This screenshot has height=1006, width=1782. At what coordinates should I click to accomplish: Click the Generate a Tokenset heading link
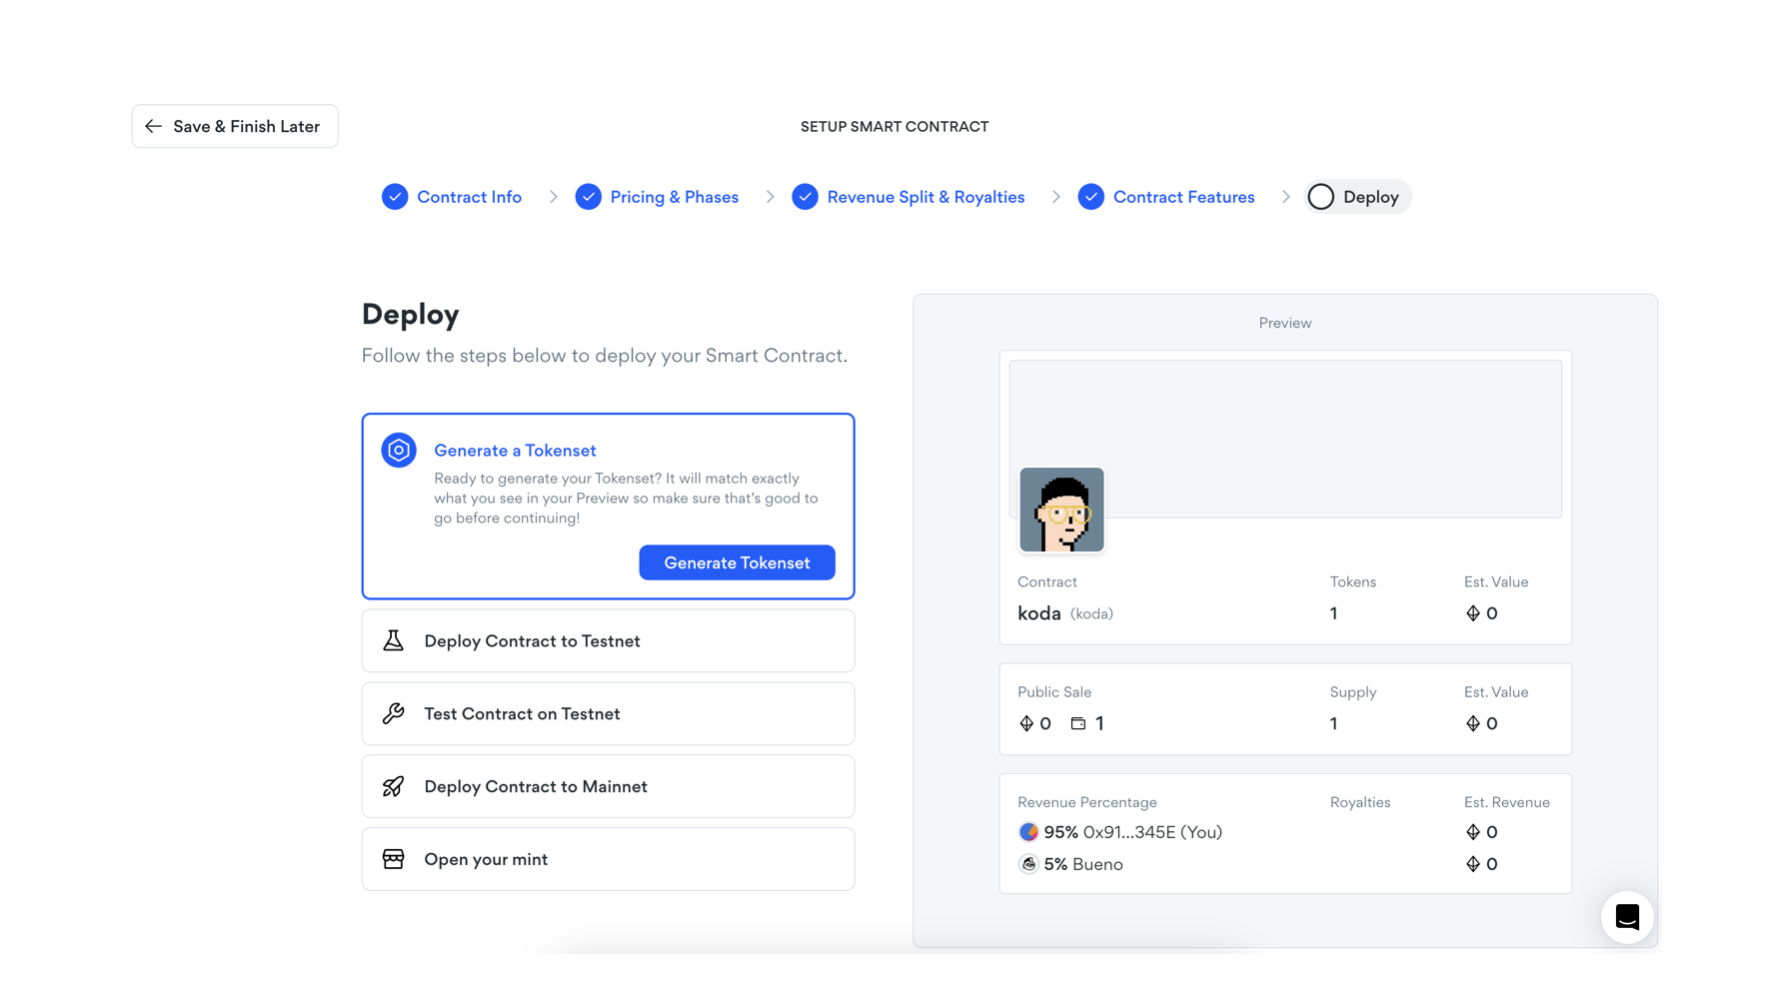(514, 450)
